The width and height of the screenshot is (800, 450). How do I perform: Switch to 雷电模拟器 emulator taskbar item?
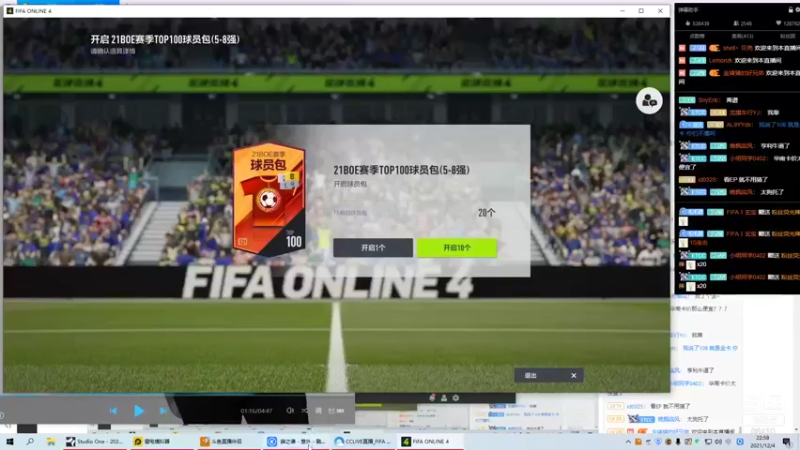[x=162, y=442]
